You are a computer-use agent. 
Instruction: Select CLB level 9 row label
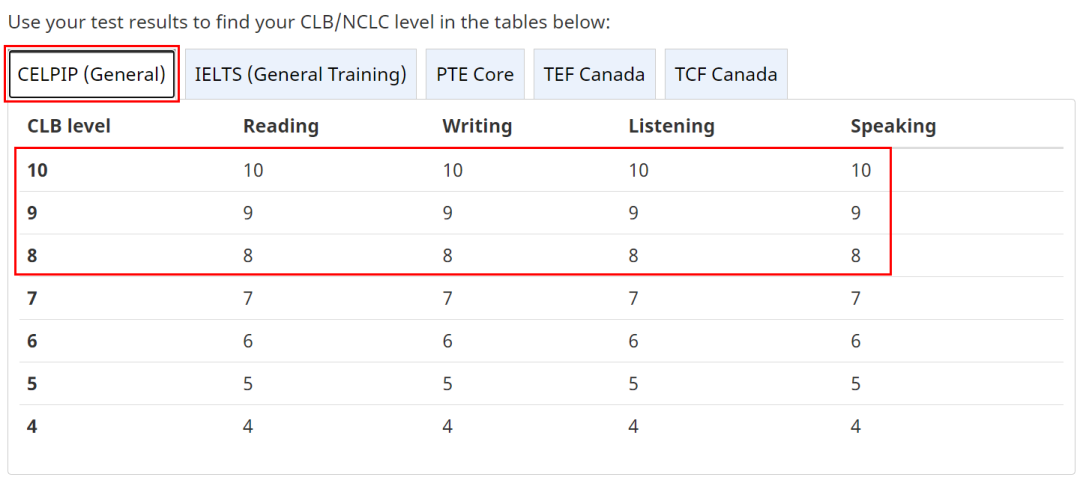click(32, 213)
